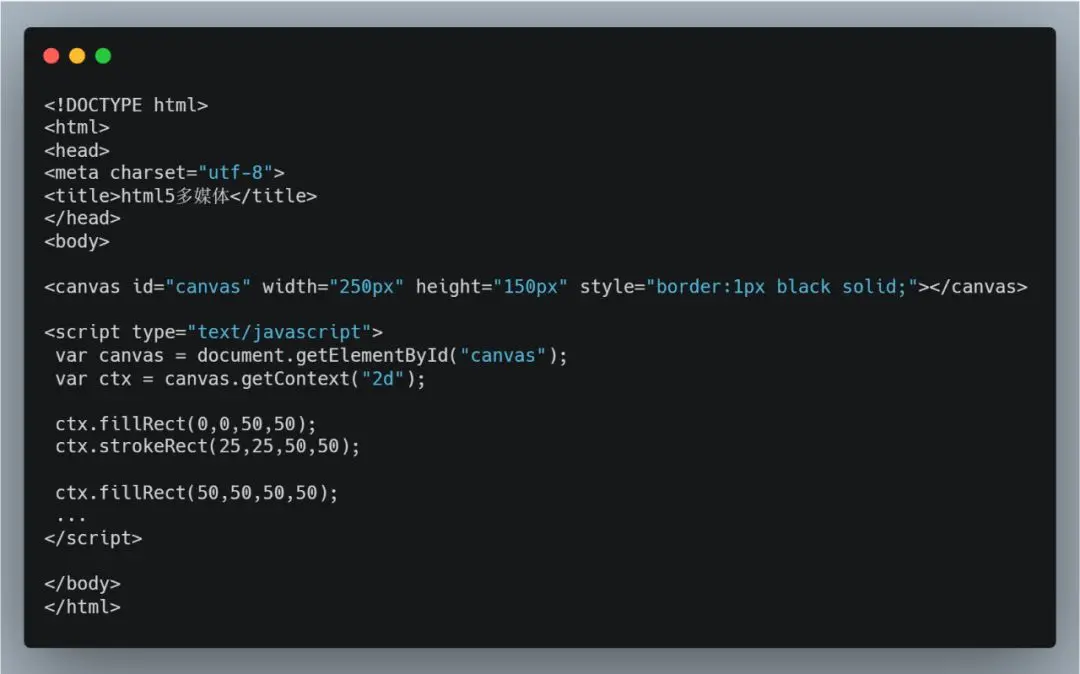Click the closing canvas tag
The height and width of the screenshot is (674, 1080).
[x=978, y=287]
